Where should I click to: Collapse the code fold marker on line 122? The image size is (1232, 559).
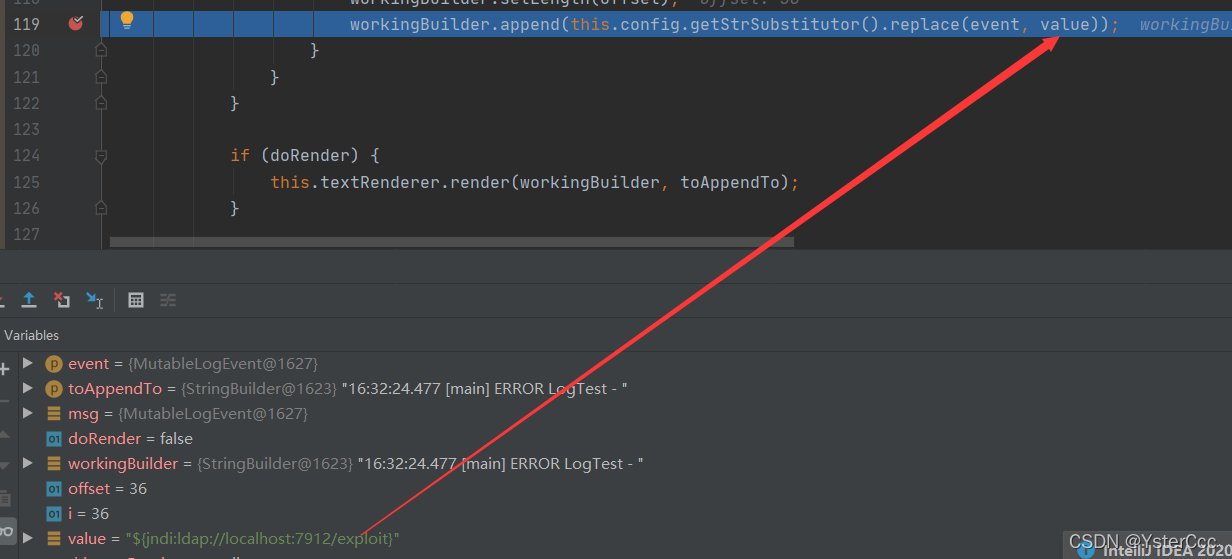pyautogui.click(x=101, y=103)
